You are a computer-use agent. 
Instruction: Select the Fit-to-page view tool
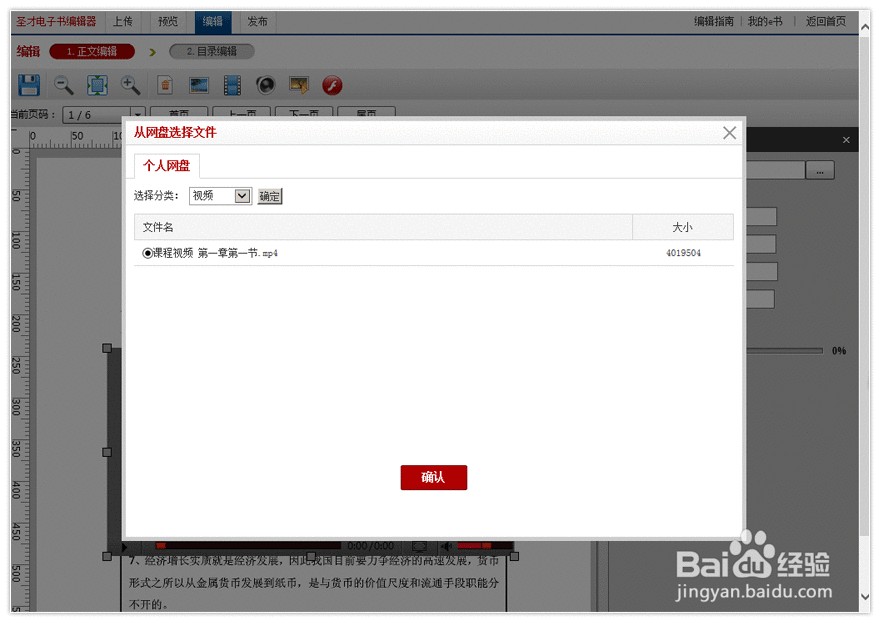(x=97, y=85)
